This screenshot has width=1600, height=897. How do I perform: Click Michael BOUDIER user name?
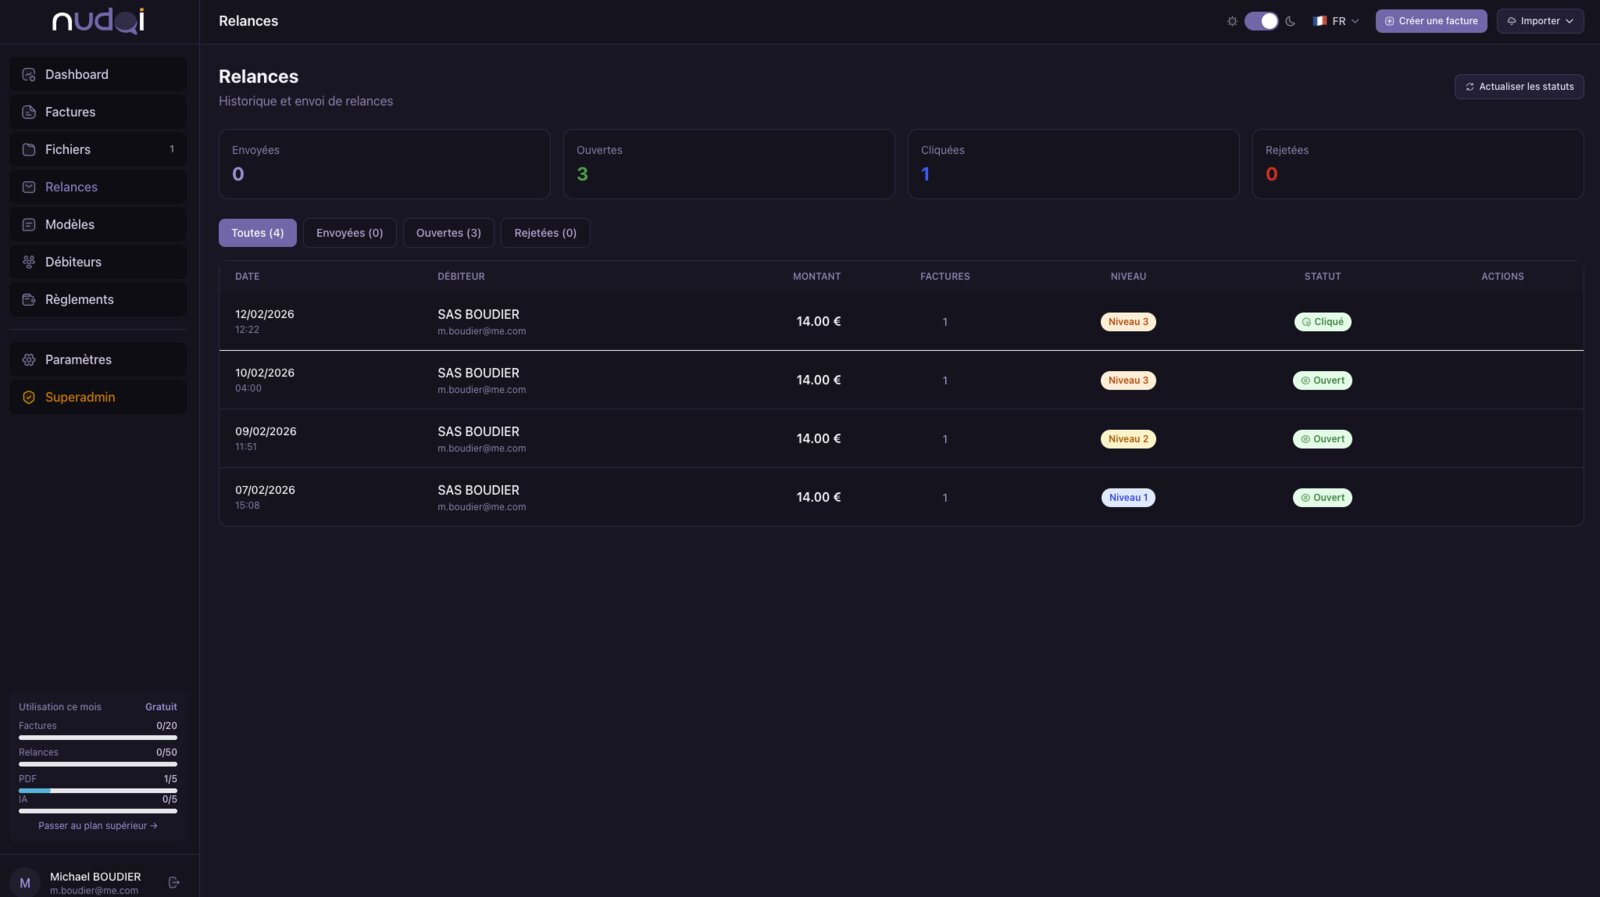pyautogui.click(x=95, y=877)
